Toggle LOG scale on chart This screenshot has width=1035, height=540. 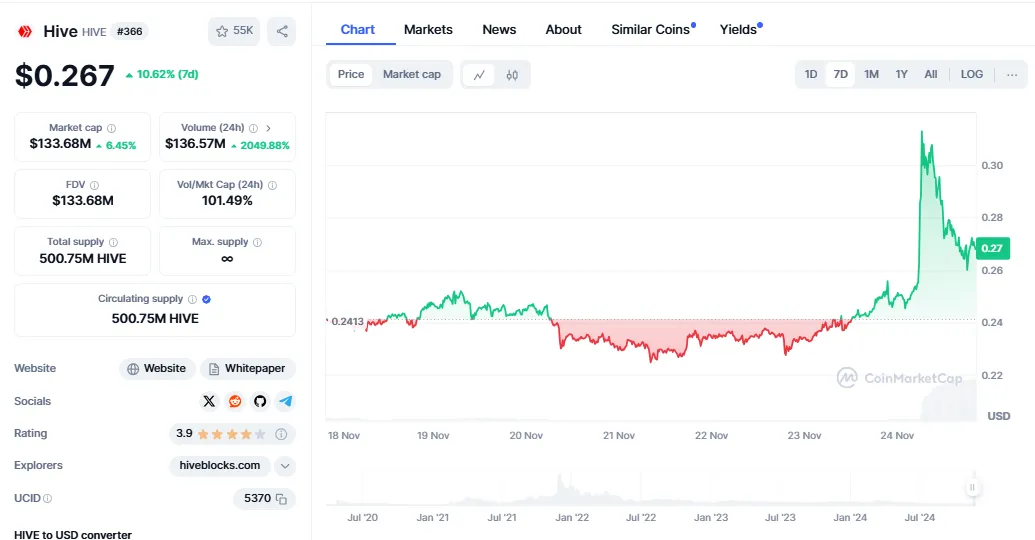point(972,75)
